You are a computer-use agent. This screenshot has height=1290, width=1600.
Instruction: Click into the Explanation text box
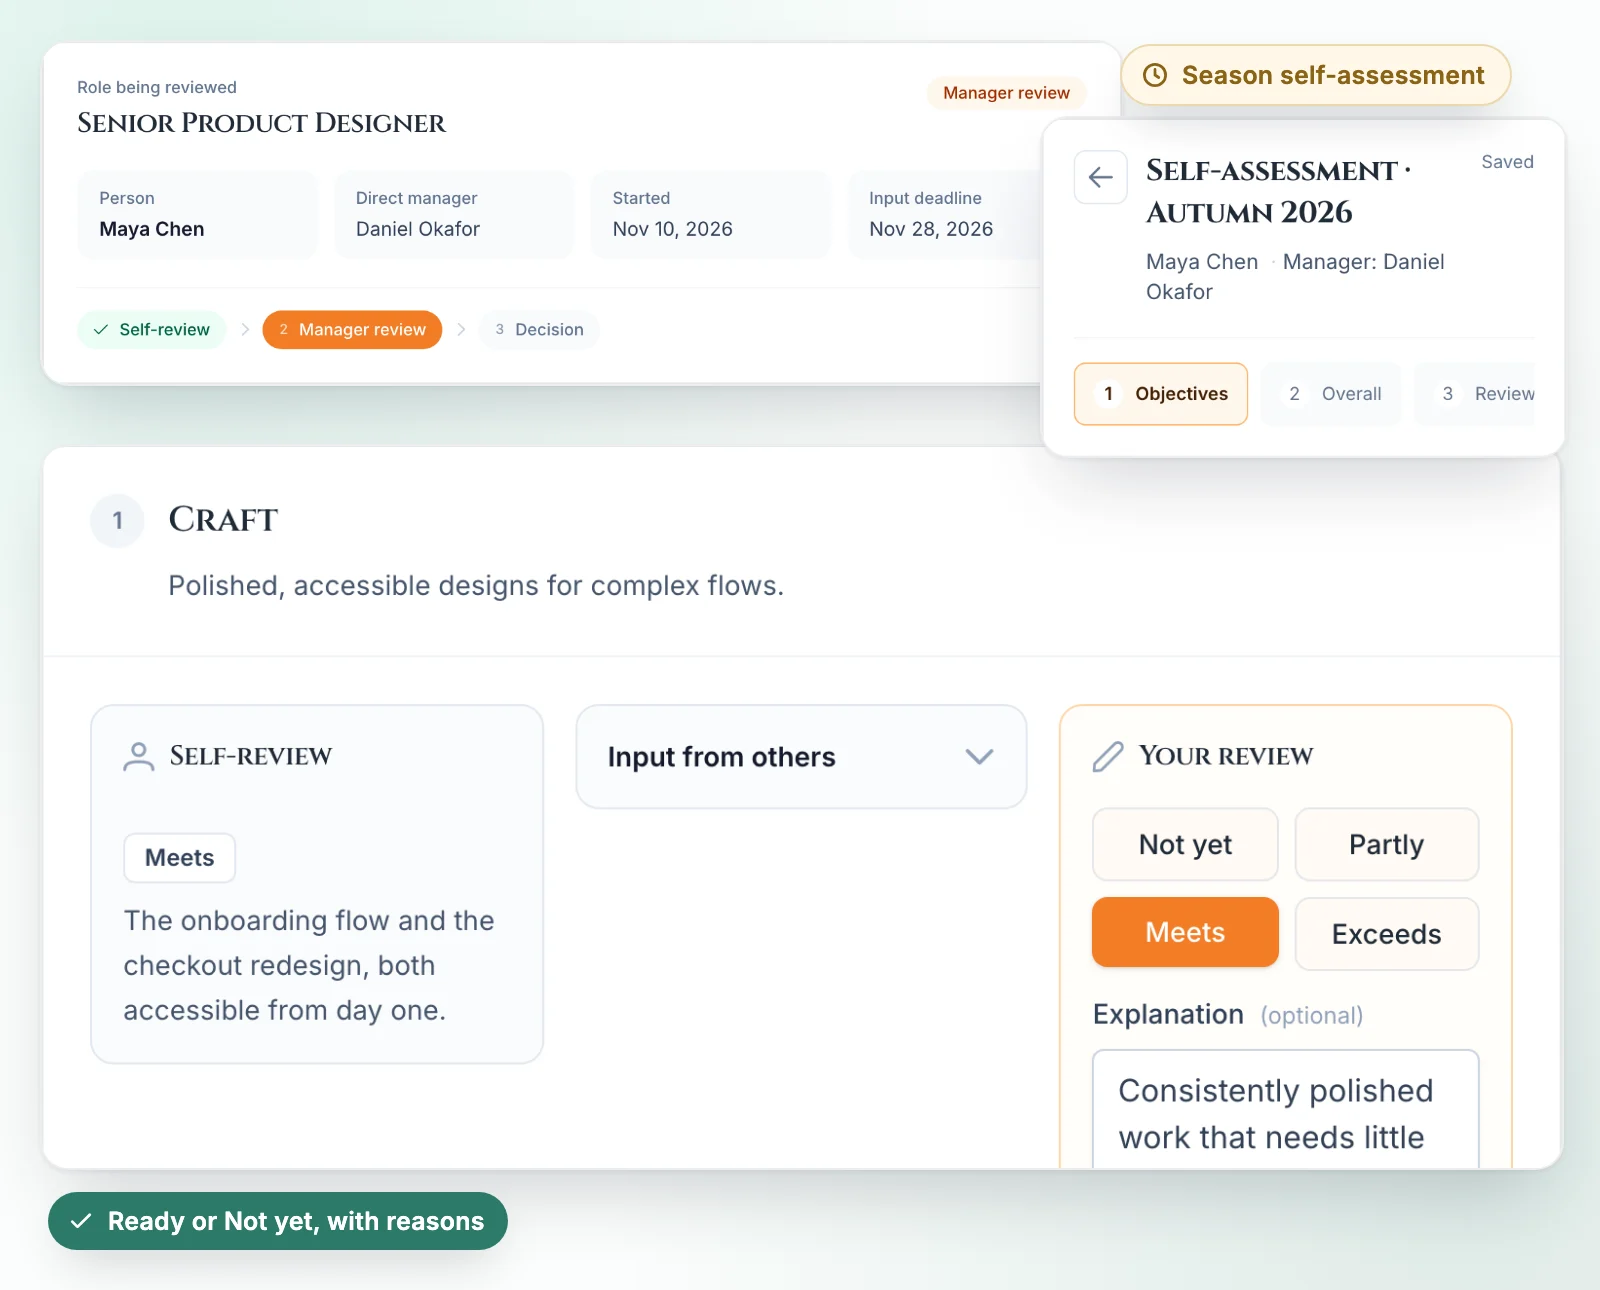pyautogui.click(x=1285, y=1108)
